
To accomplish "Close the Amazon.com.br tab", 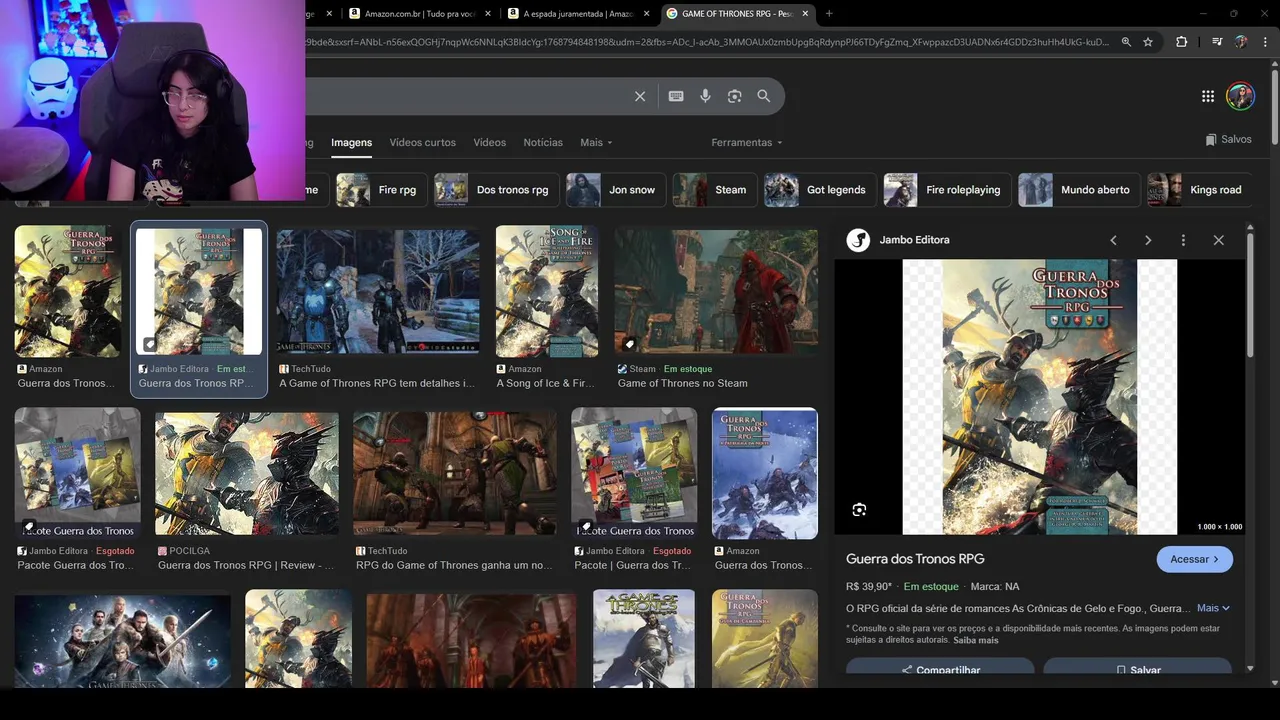I will [488, 13].
